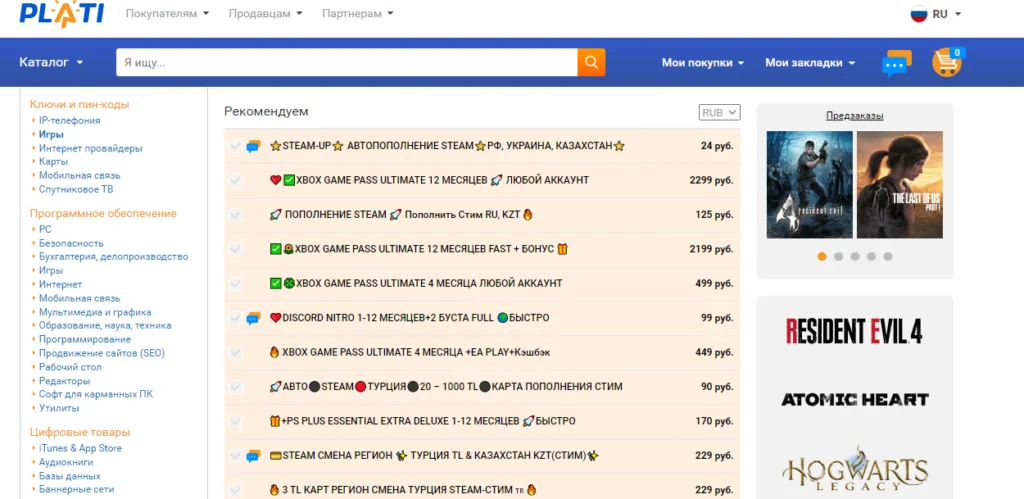Open Базы данных category

click(69, 476)
